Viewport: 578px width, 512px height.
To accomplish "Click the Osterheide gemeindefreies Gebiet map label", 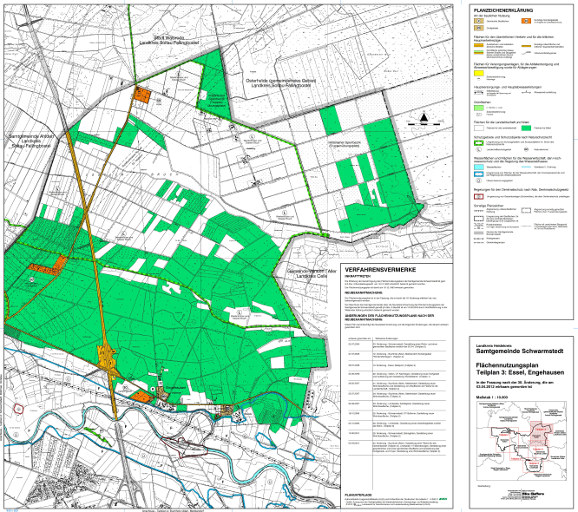I will tap(281, 83).
